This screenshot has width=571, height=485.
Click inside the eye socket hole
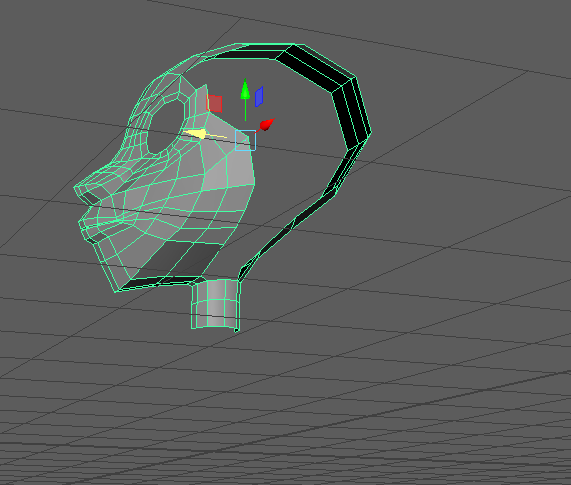coord(165,127)
